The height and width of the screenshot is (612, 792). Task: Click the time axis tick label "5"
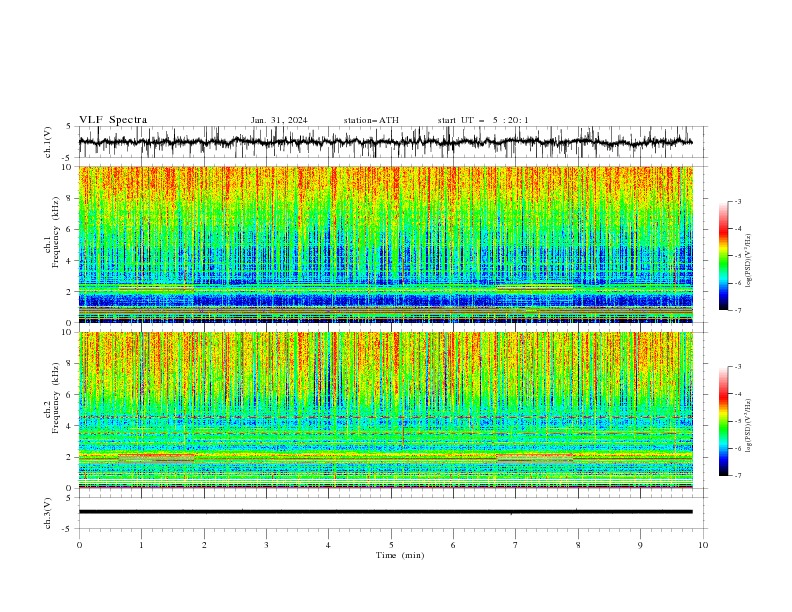pyautogui.click(x=391, y=545)
